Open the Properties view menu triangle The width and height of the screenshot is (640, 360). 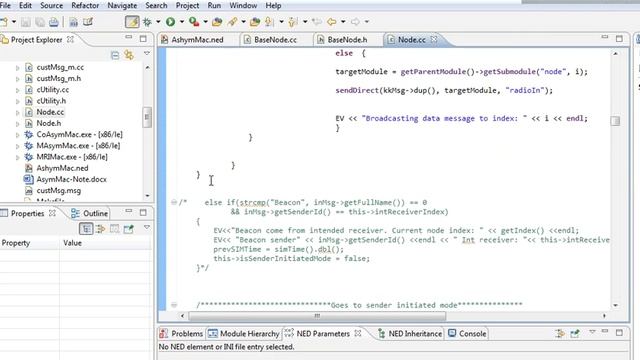pos(147,227)
